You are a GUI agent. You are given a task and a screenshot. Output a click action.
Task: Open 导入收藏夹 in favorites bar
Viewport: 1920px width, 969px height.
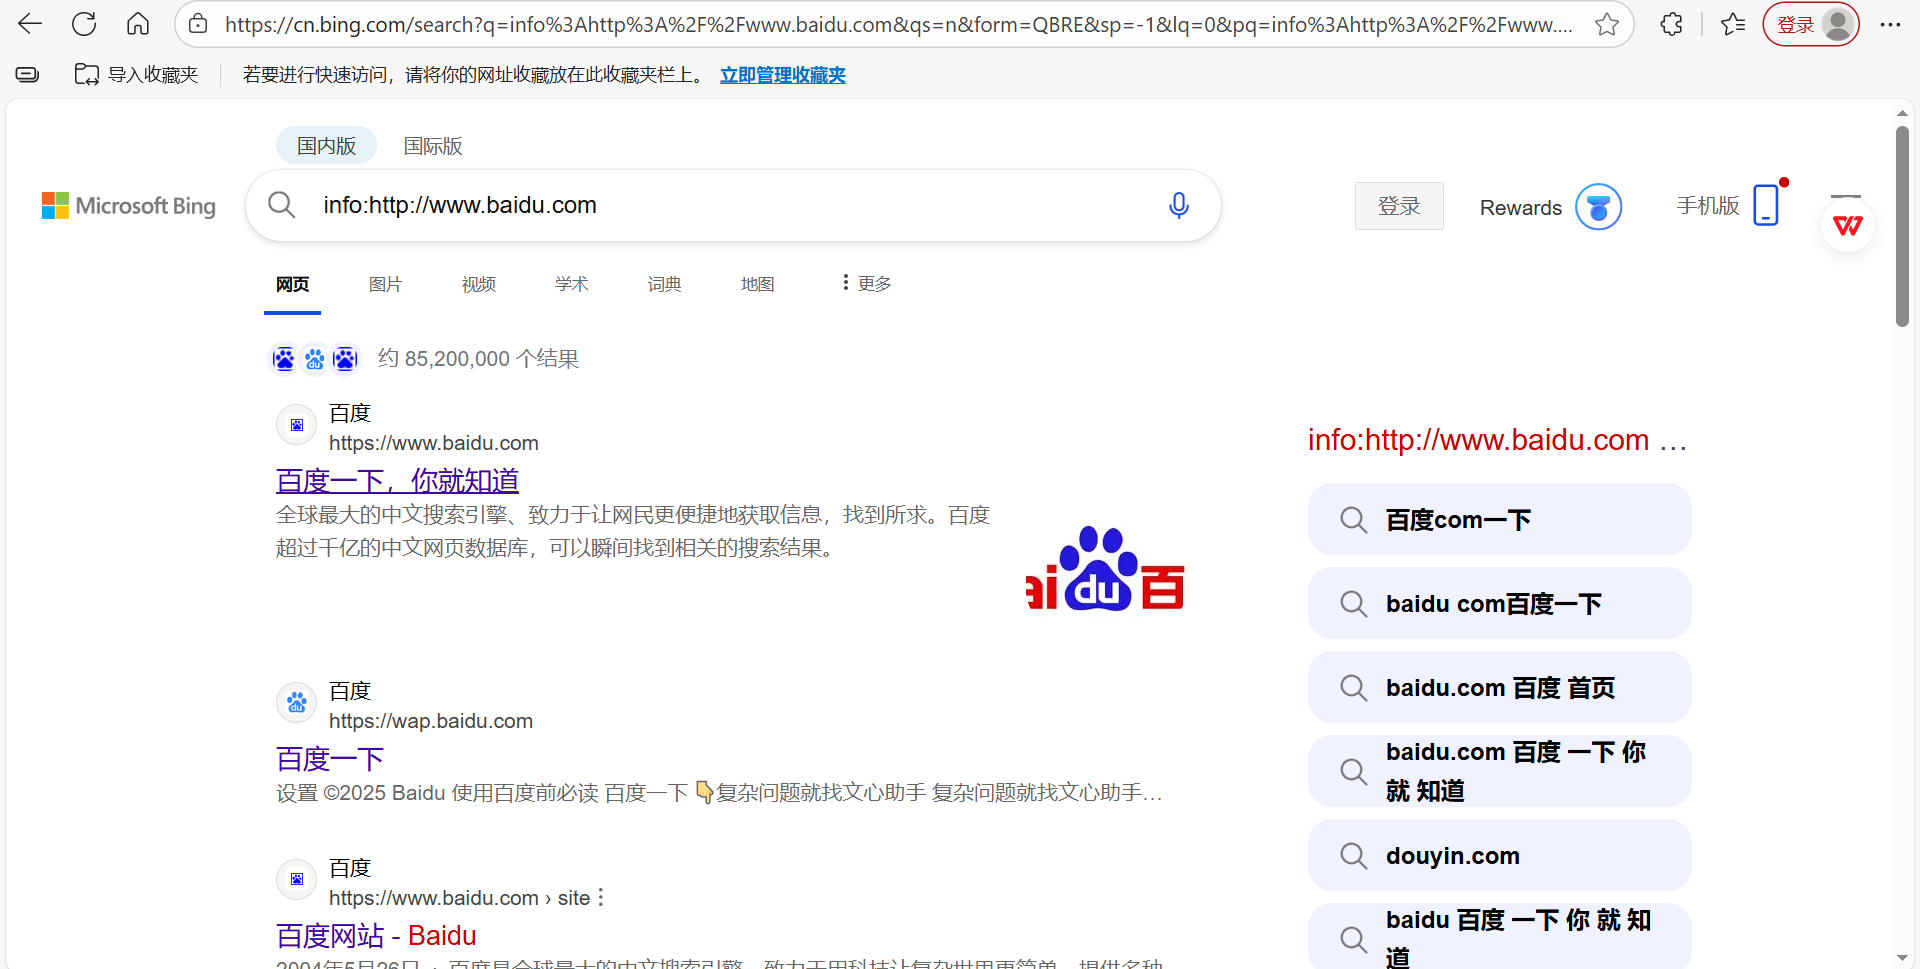coord(136,74)
